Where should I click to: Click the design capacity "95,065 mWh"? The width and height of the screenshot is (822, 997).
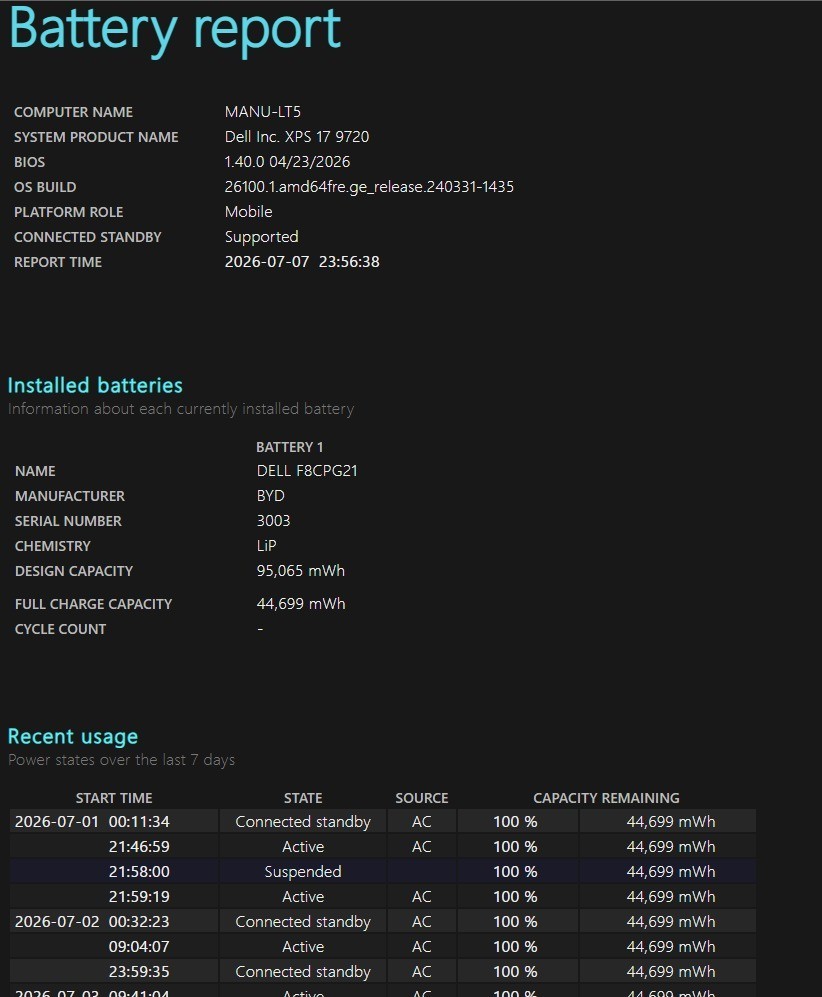tap(301, 571)
